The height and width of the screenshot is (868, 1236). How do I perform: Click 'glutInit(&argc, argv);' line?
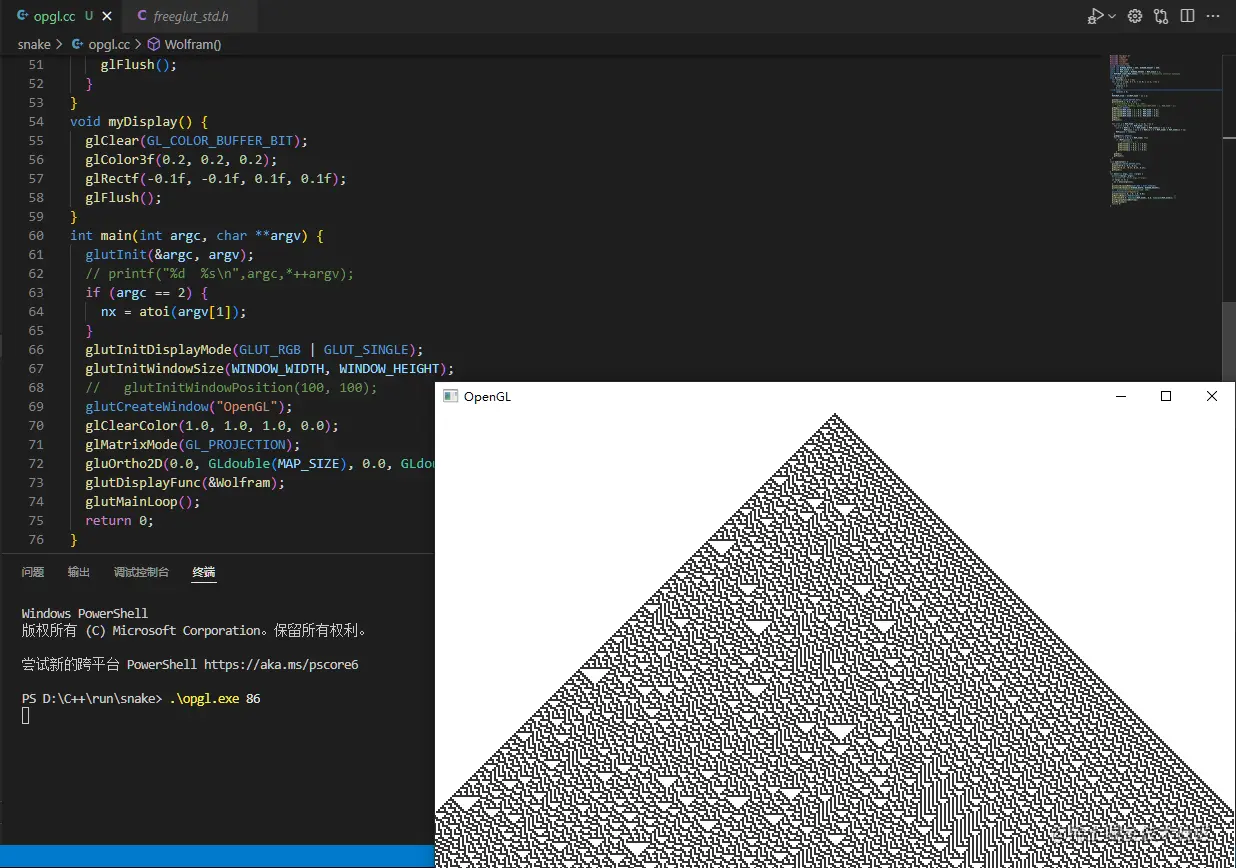tap(170, 255)
